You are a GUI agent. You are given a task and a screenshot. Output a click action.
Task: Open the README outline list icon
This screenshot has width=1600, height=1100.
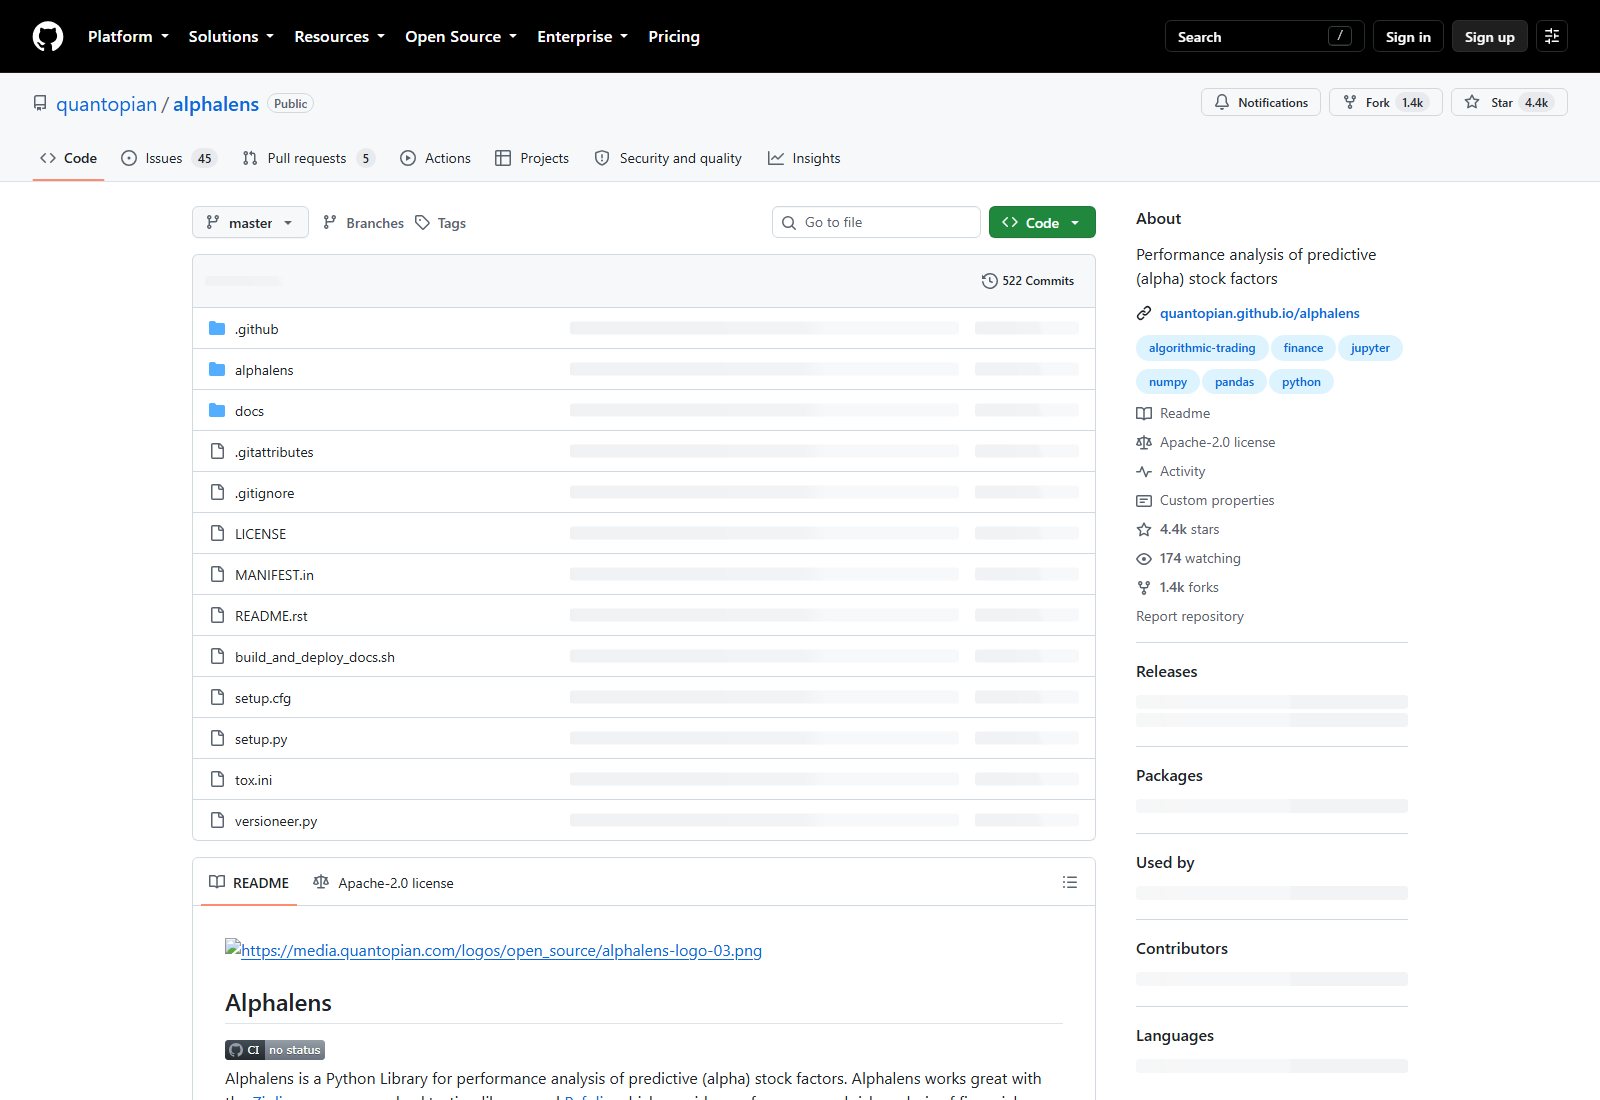pos(1070,882)
